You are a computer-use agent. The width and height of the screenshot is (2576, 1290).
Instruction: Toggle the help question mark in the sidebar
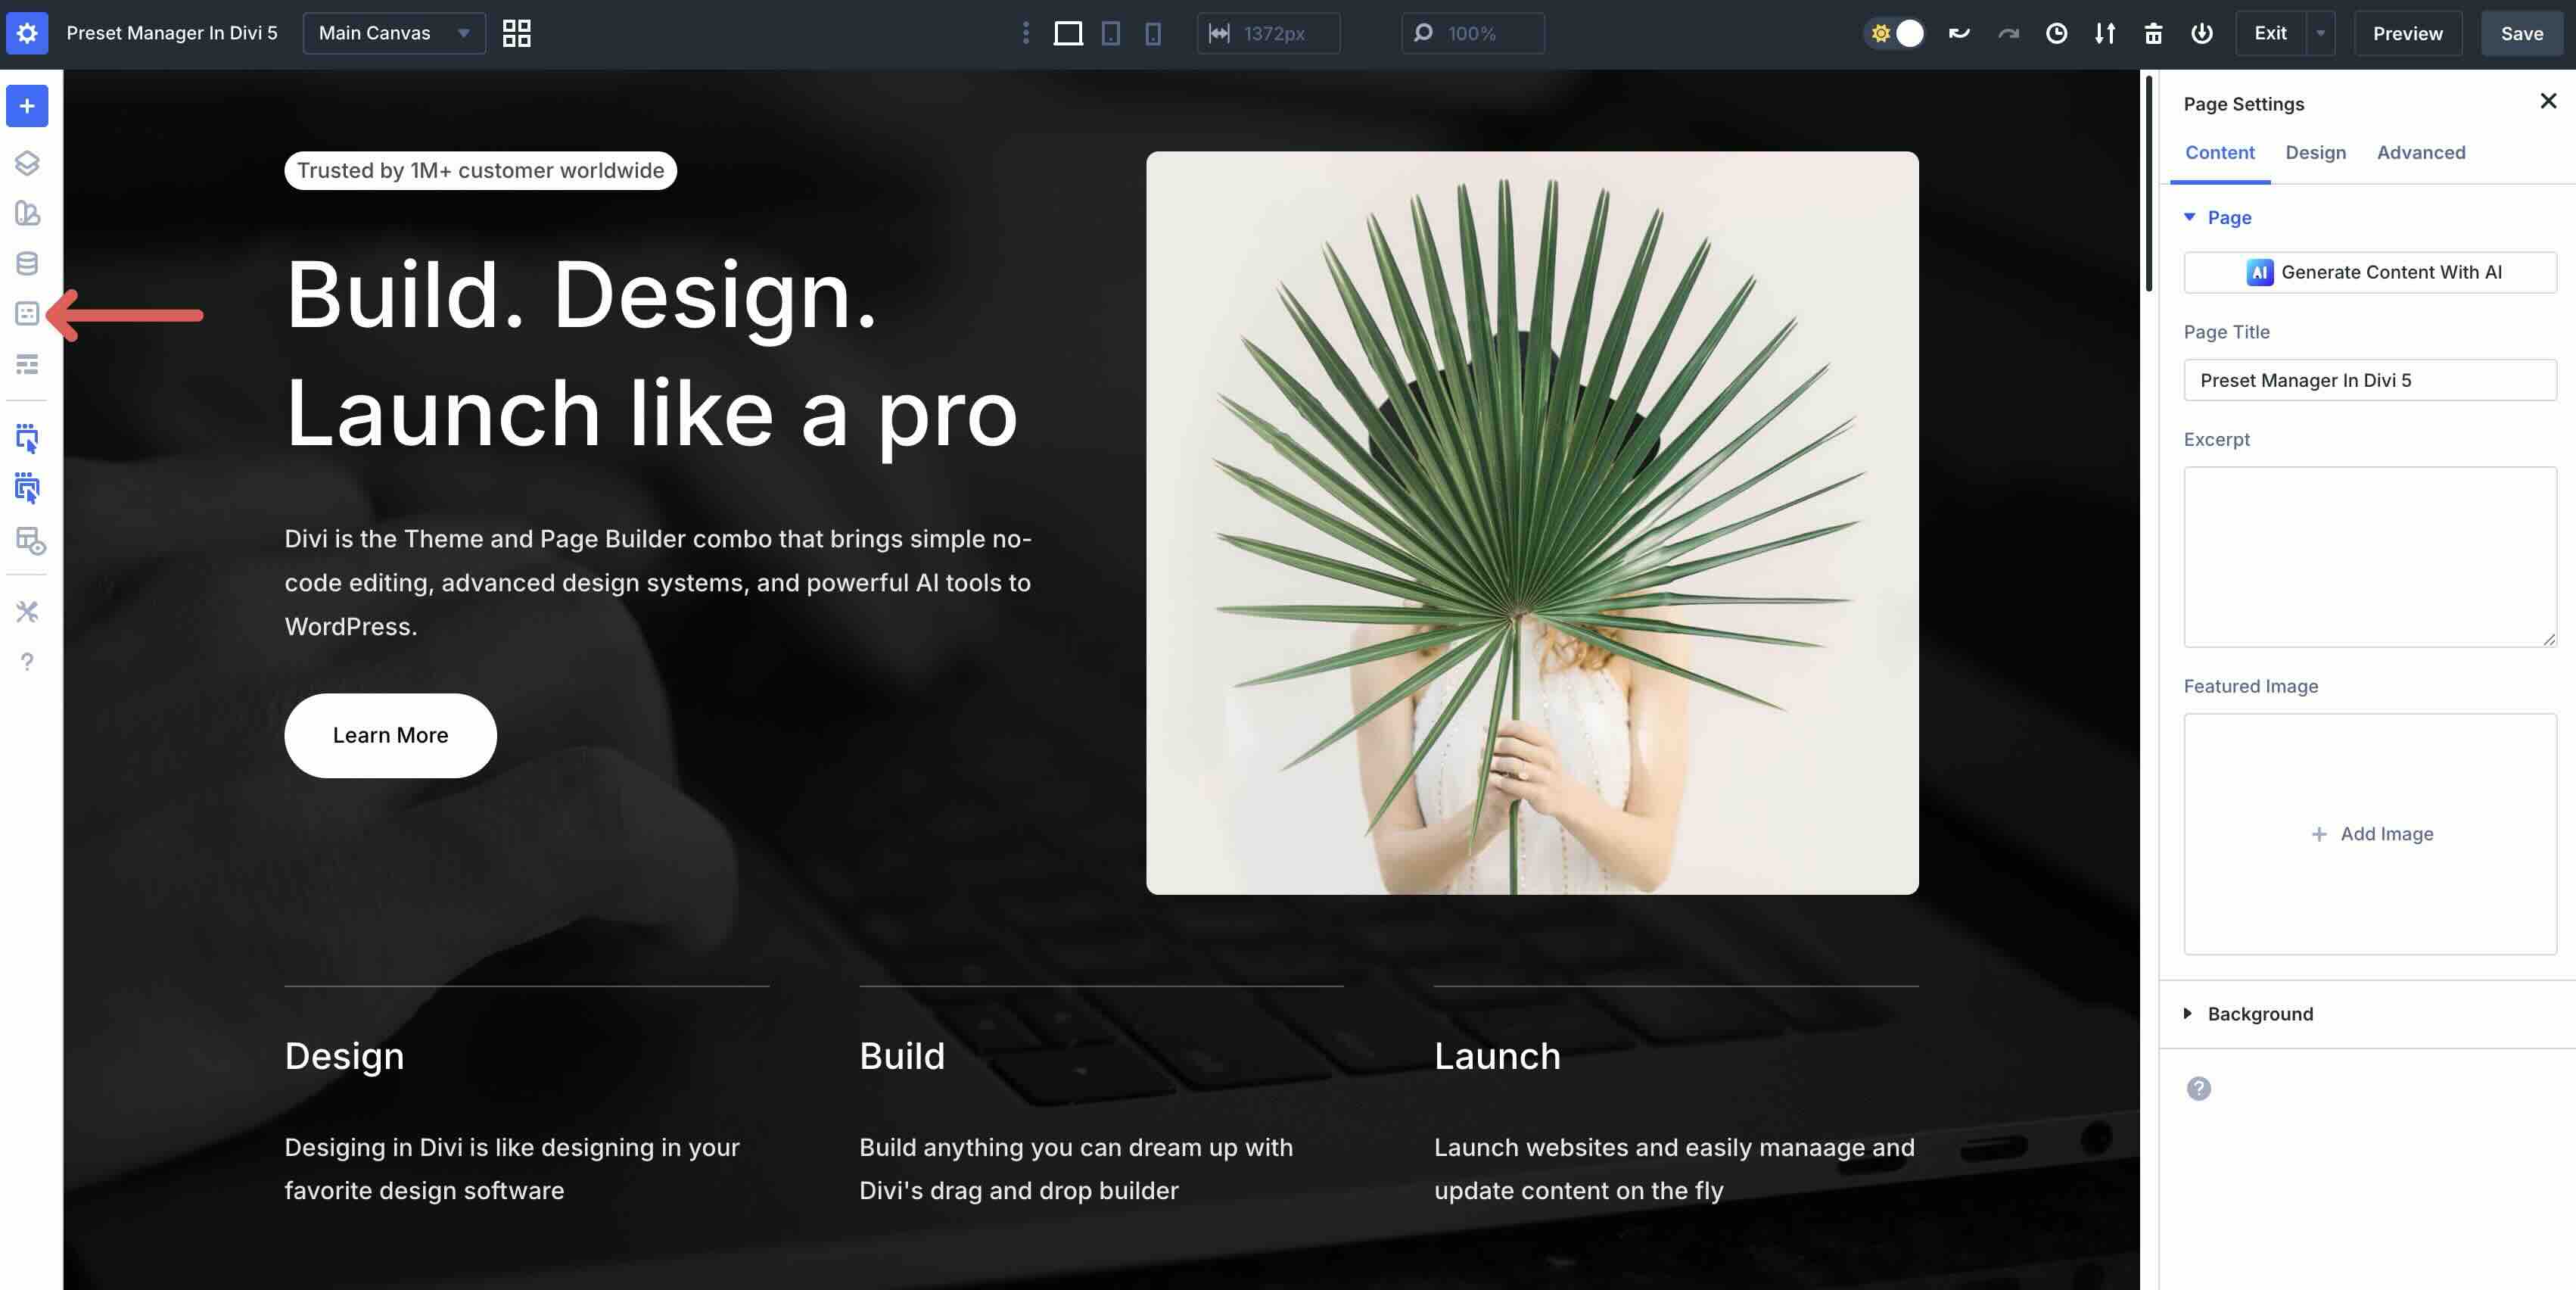(x=27, y=661)
